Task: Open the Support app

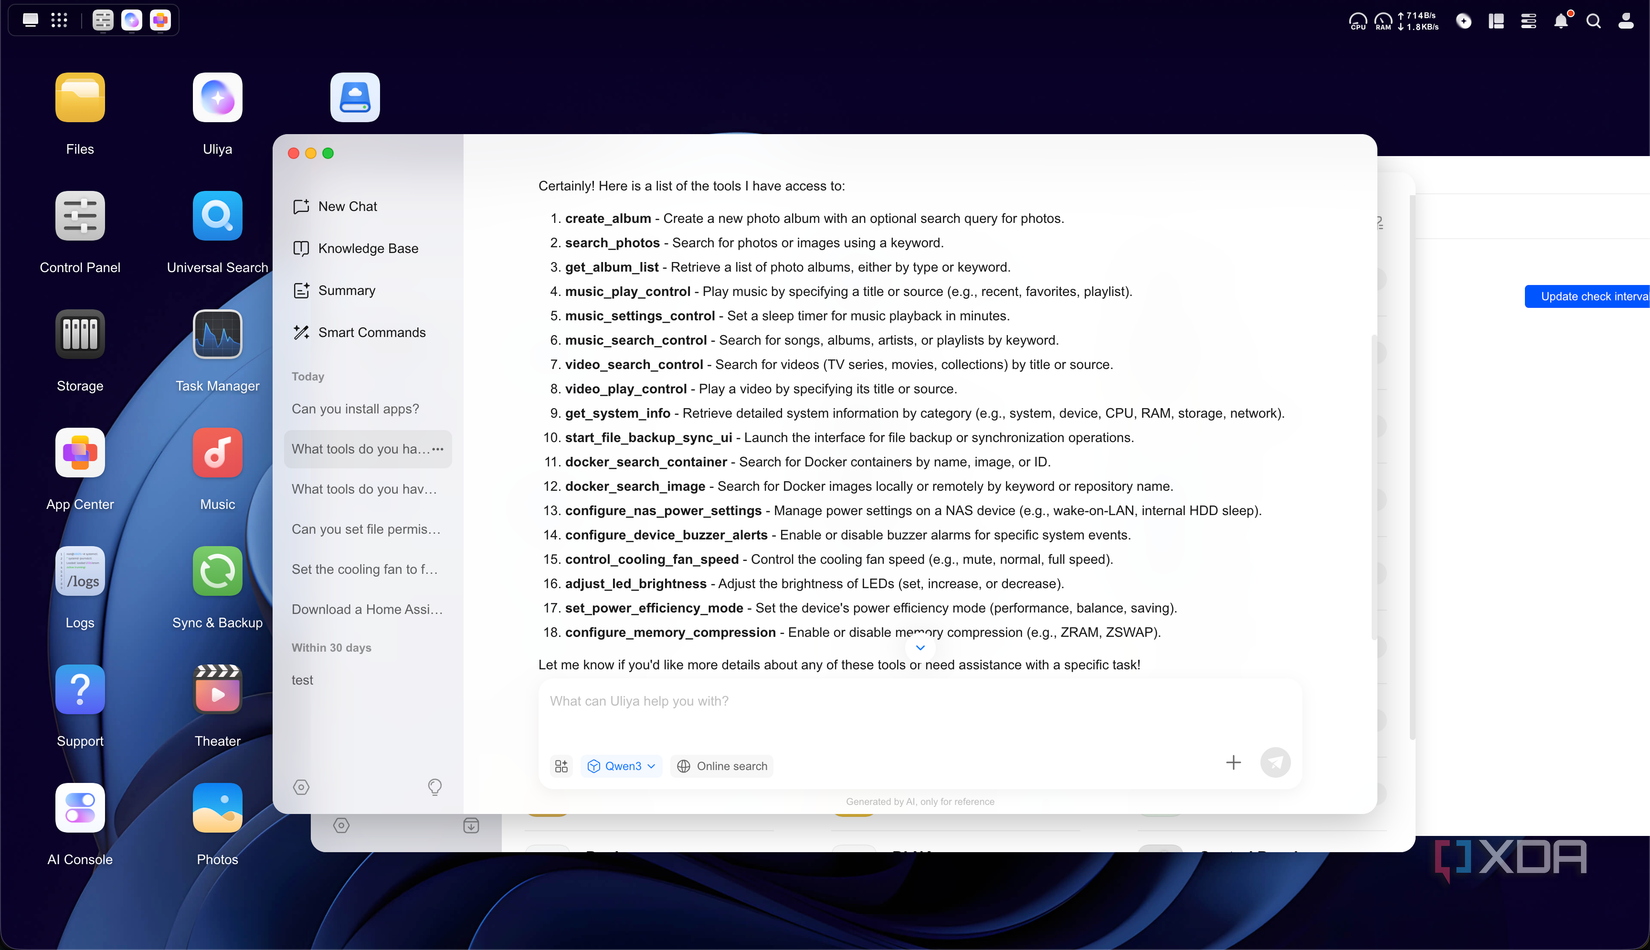Action: click(x=80, y=690)
